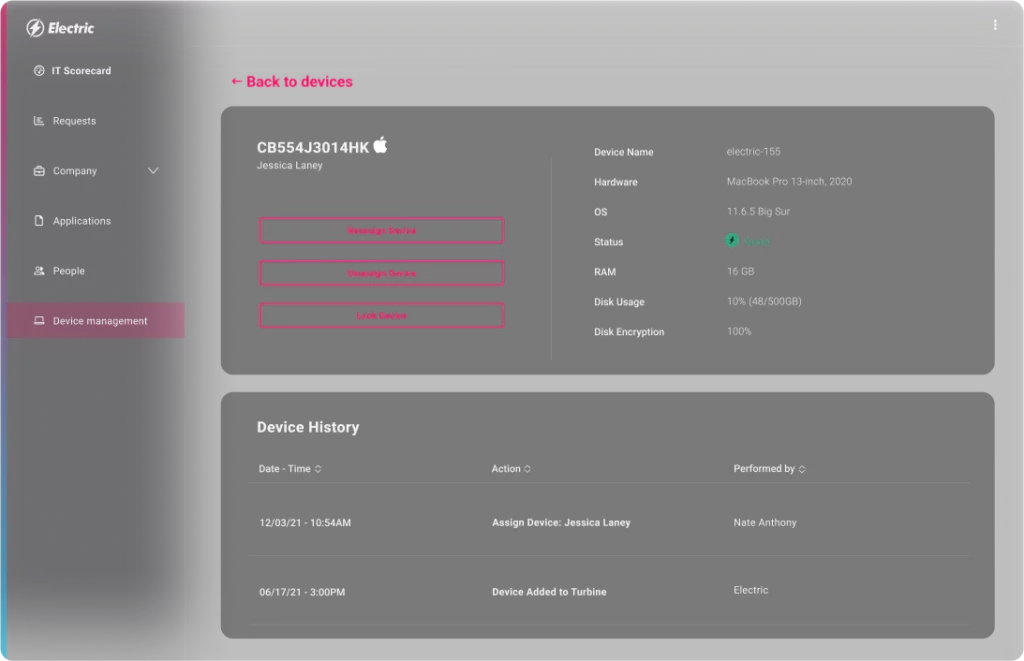Click the Electric logo in the top corner
This screenshot has width=1024, height=661.
[x=57, y=28]
